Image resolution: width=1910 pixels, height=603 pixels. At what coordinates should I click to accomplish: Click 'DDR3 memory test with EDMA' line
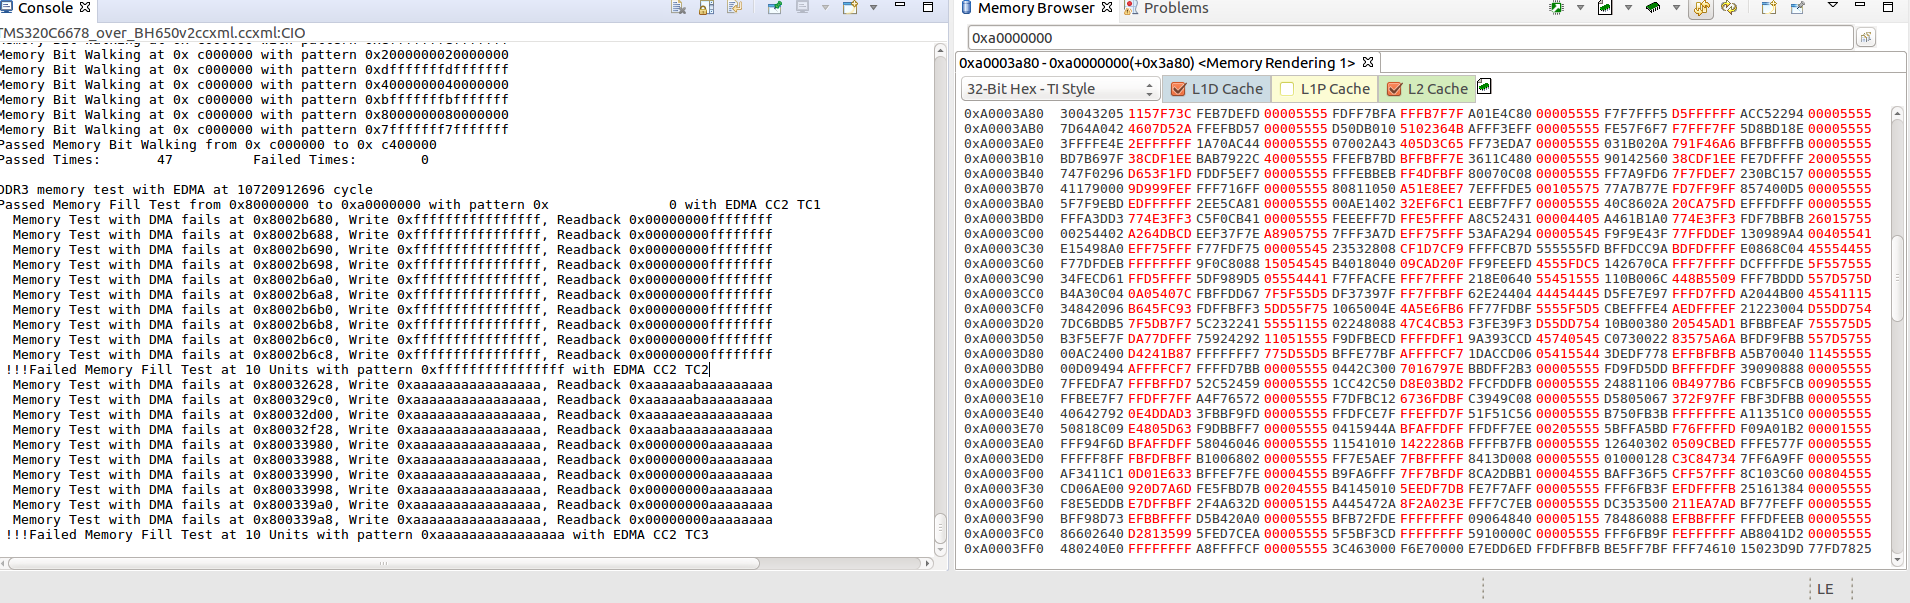[x=186, y=190]
